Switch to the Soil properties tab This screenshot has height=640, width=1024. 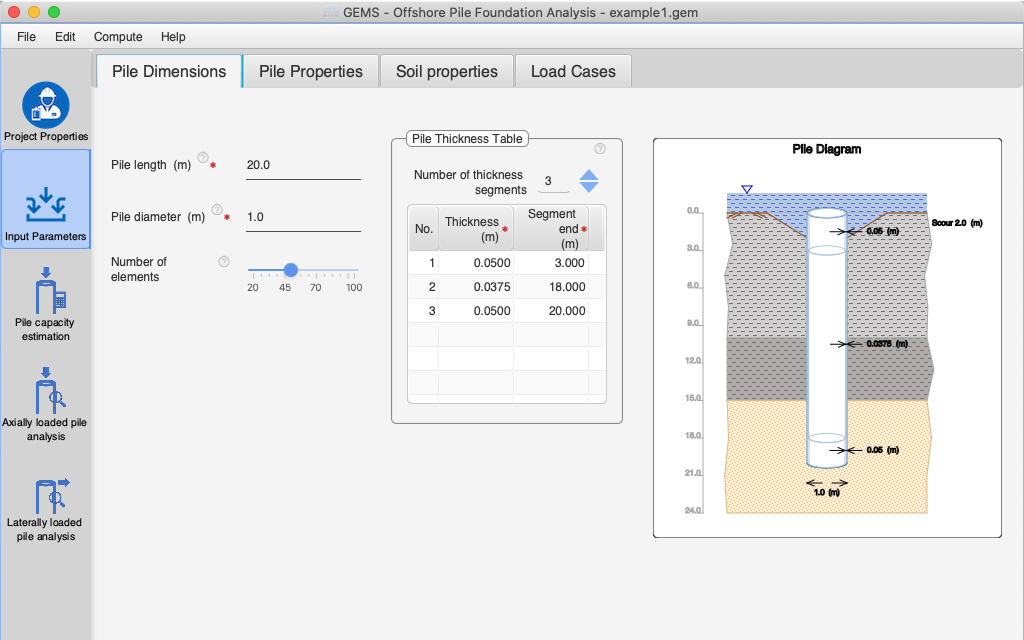[x=446, y=72]
